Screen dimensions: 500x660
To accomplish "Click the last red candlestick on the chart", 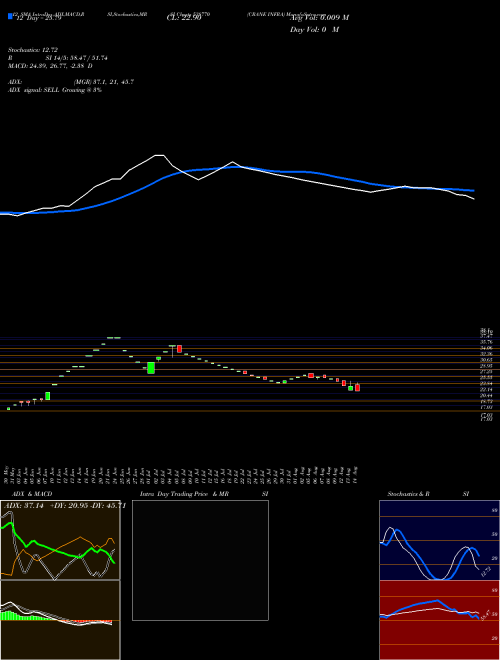I will click(x=357, y=387).
